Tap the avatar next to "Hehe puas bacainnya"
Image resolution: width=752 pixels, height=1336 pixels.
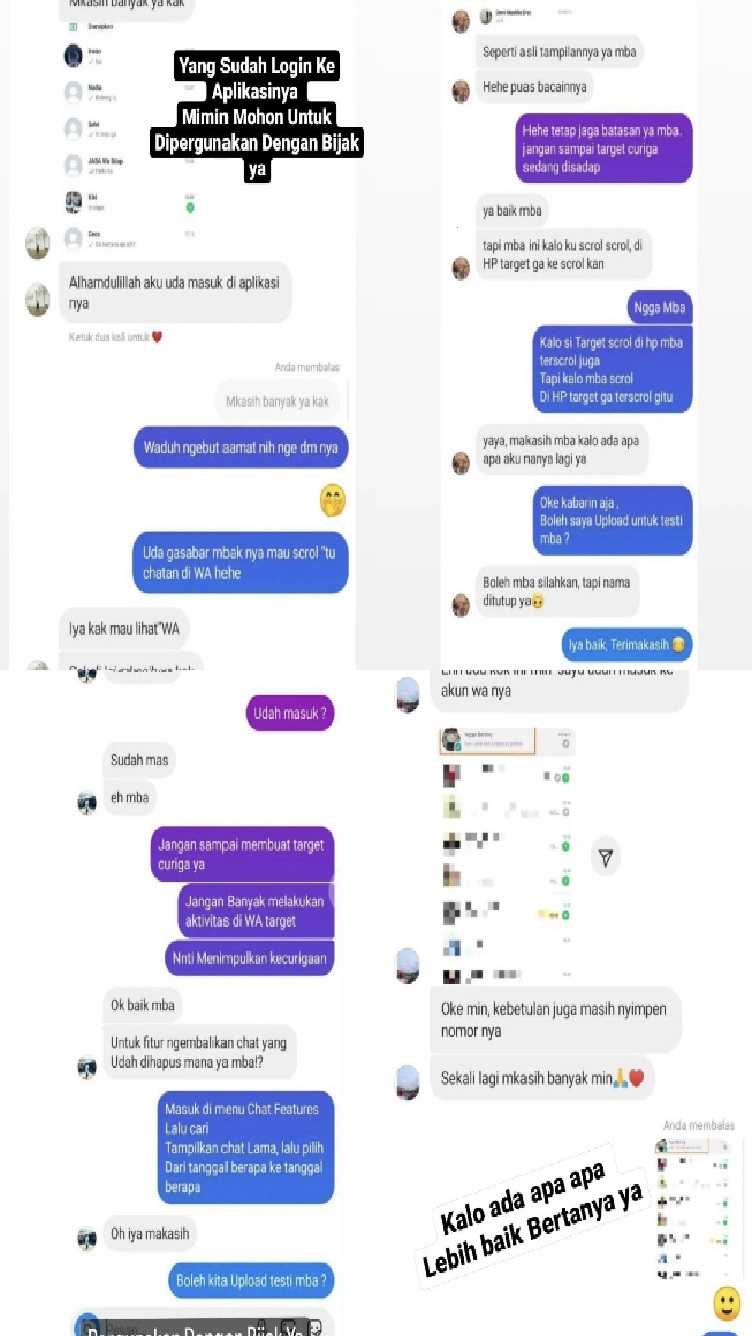[x=461, y=91]
